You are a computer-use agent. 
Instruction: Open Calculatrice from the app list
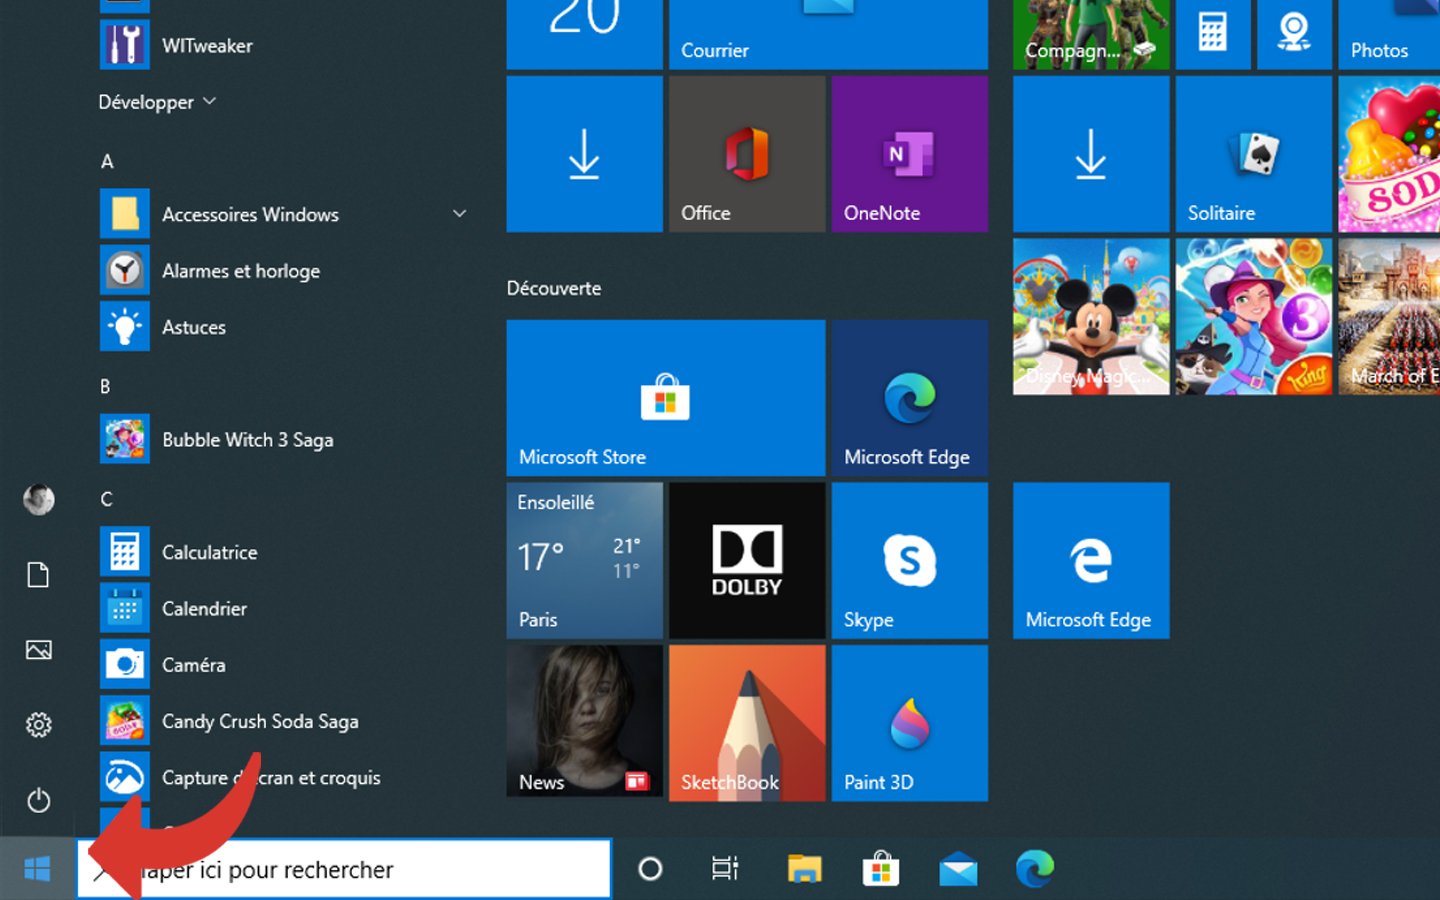[210, 552]
